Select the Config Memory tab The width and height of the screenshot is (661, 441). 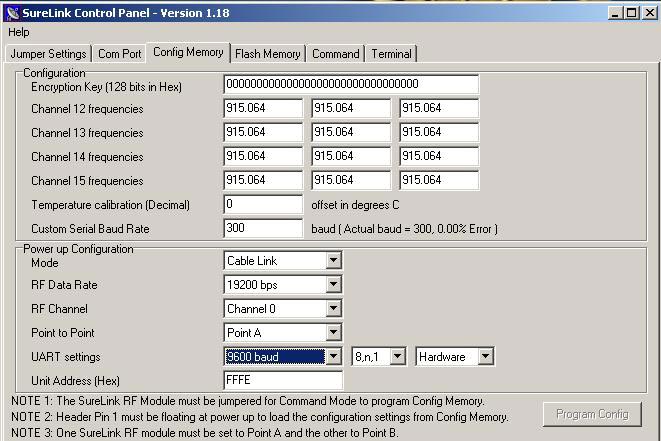pyautogui.click(x=188, y=52)
